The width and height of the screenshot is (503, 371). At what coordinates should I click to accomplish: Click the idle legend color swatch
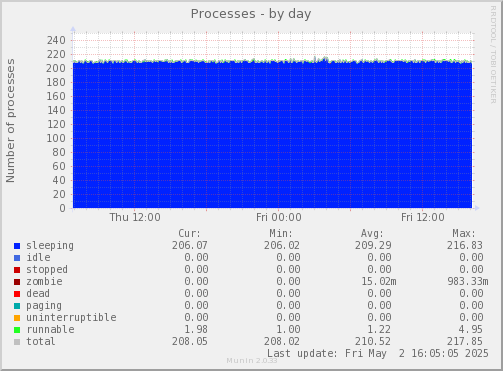coord(17,258)
